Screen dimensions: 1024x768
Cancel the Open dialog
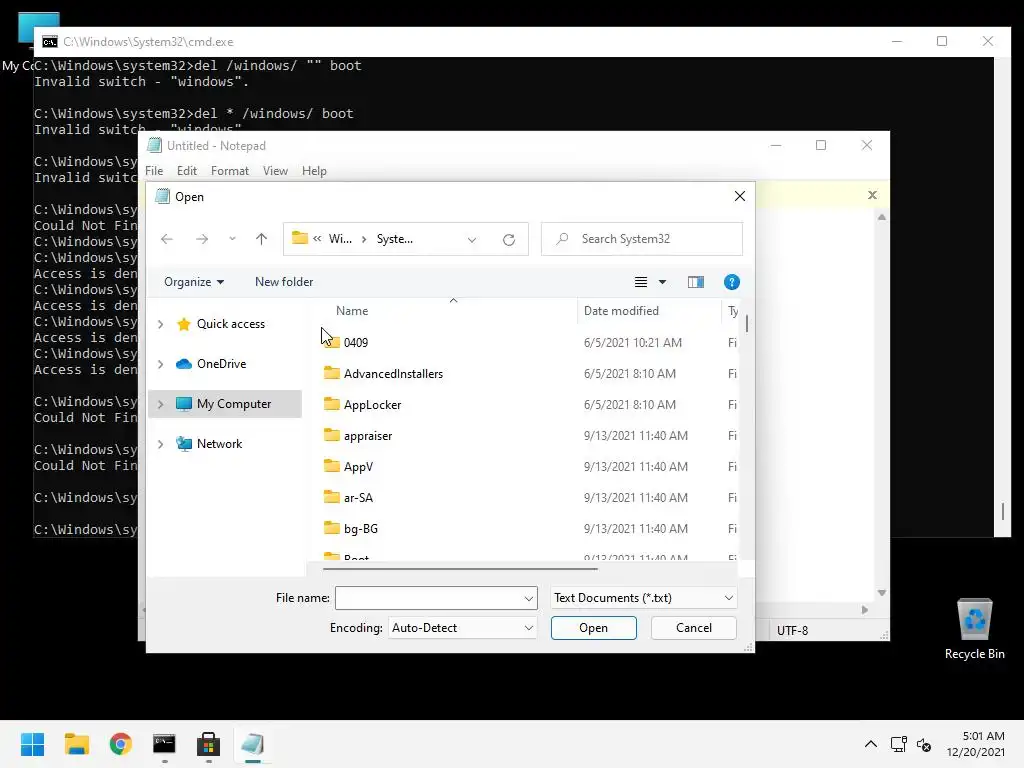[694, 628]
